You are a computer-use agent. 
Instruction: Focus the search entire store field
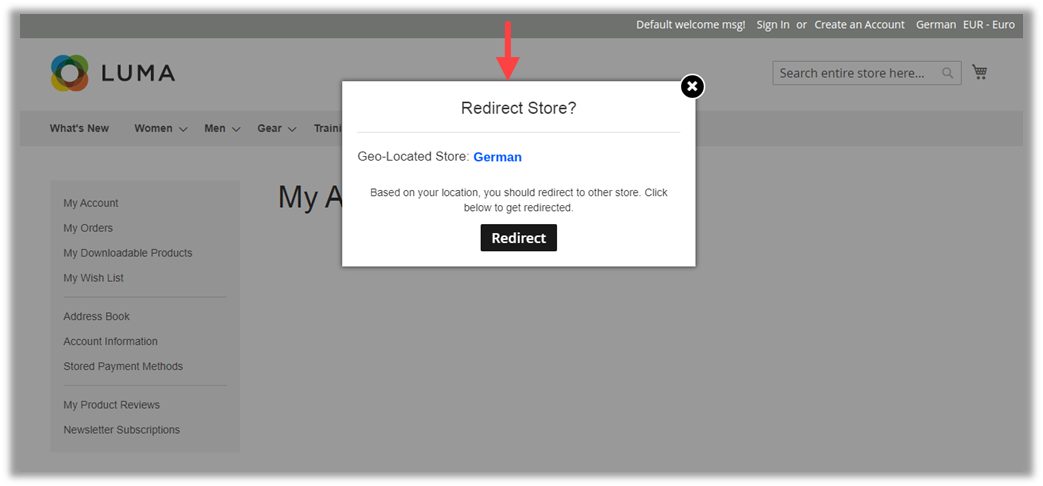click(x=855, y=73)
